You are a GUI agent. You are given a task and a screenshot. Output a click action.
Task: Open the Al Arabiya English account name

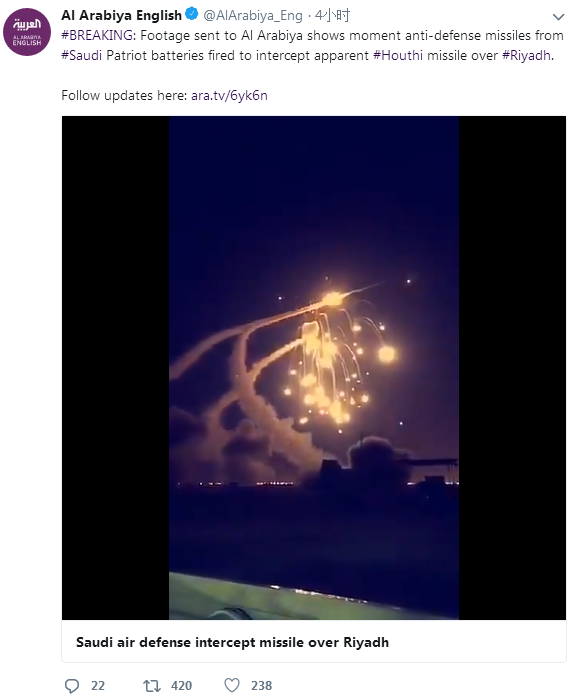pyautogui.click(x=121, y=15)
